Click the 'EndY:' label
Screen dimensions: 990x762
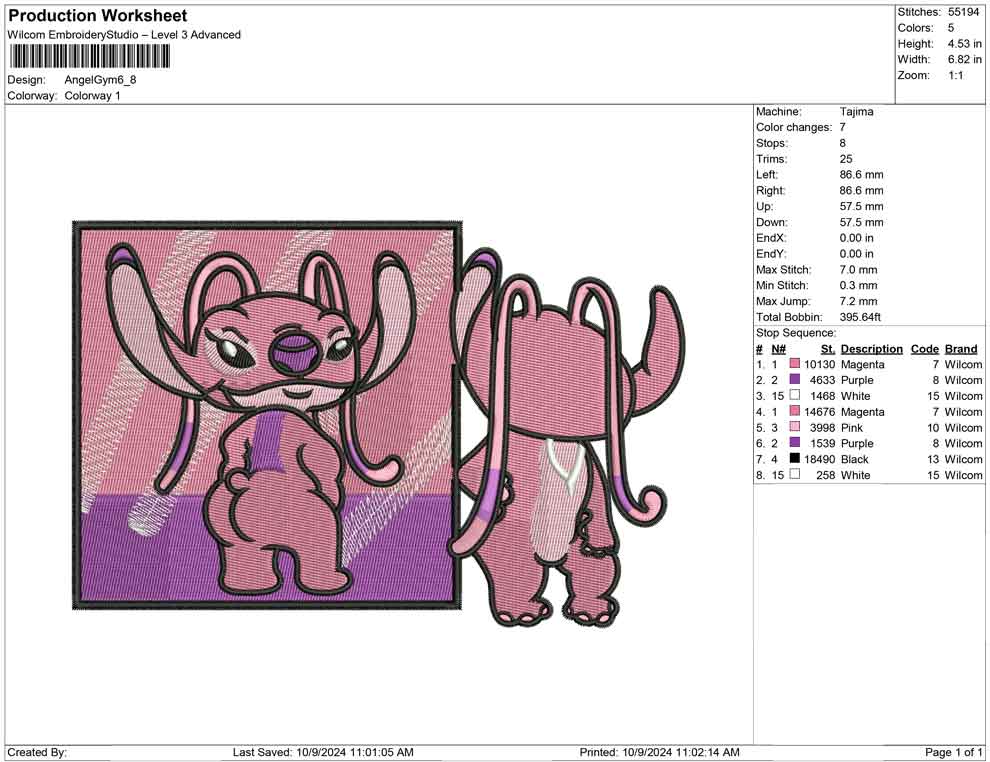(771, 254)
